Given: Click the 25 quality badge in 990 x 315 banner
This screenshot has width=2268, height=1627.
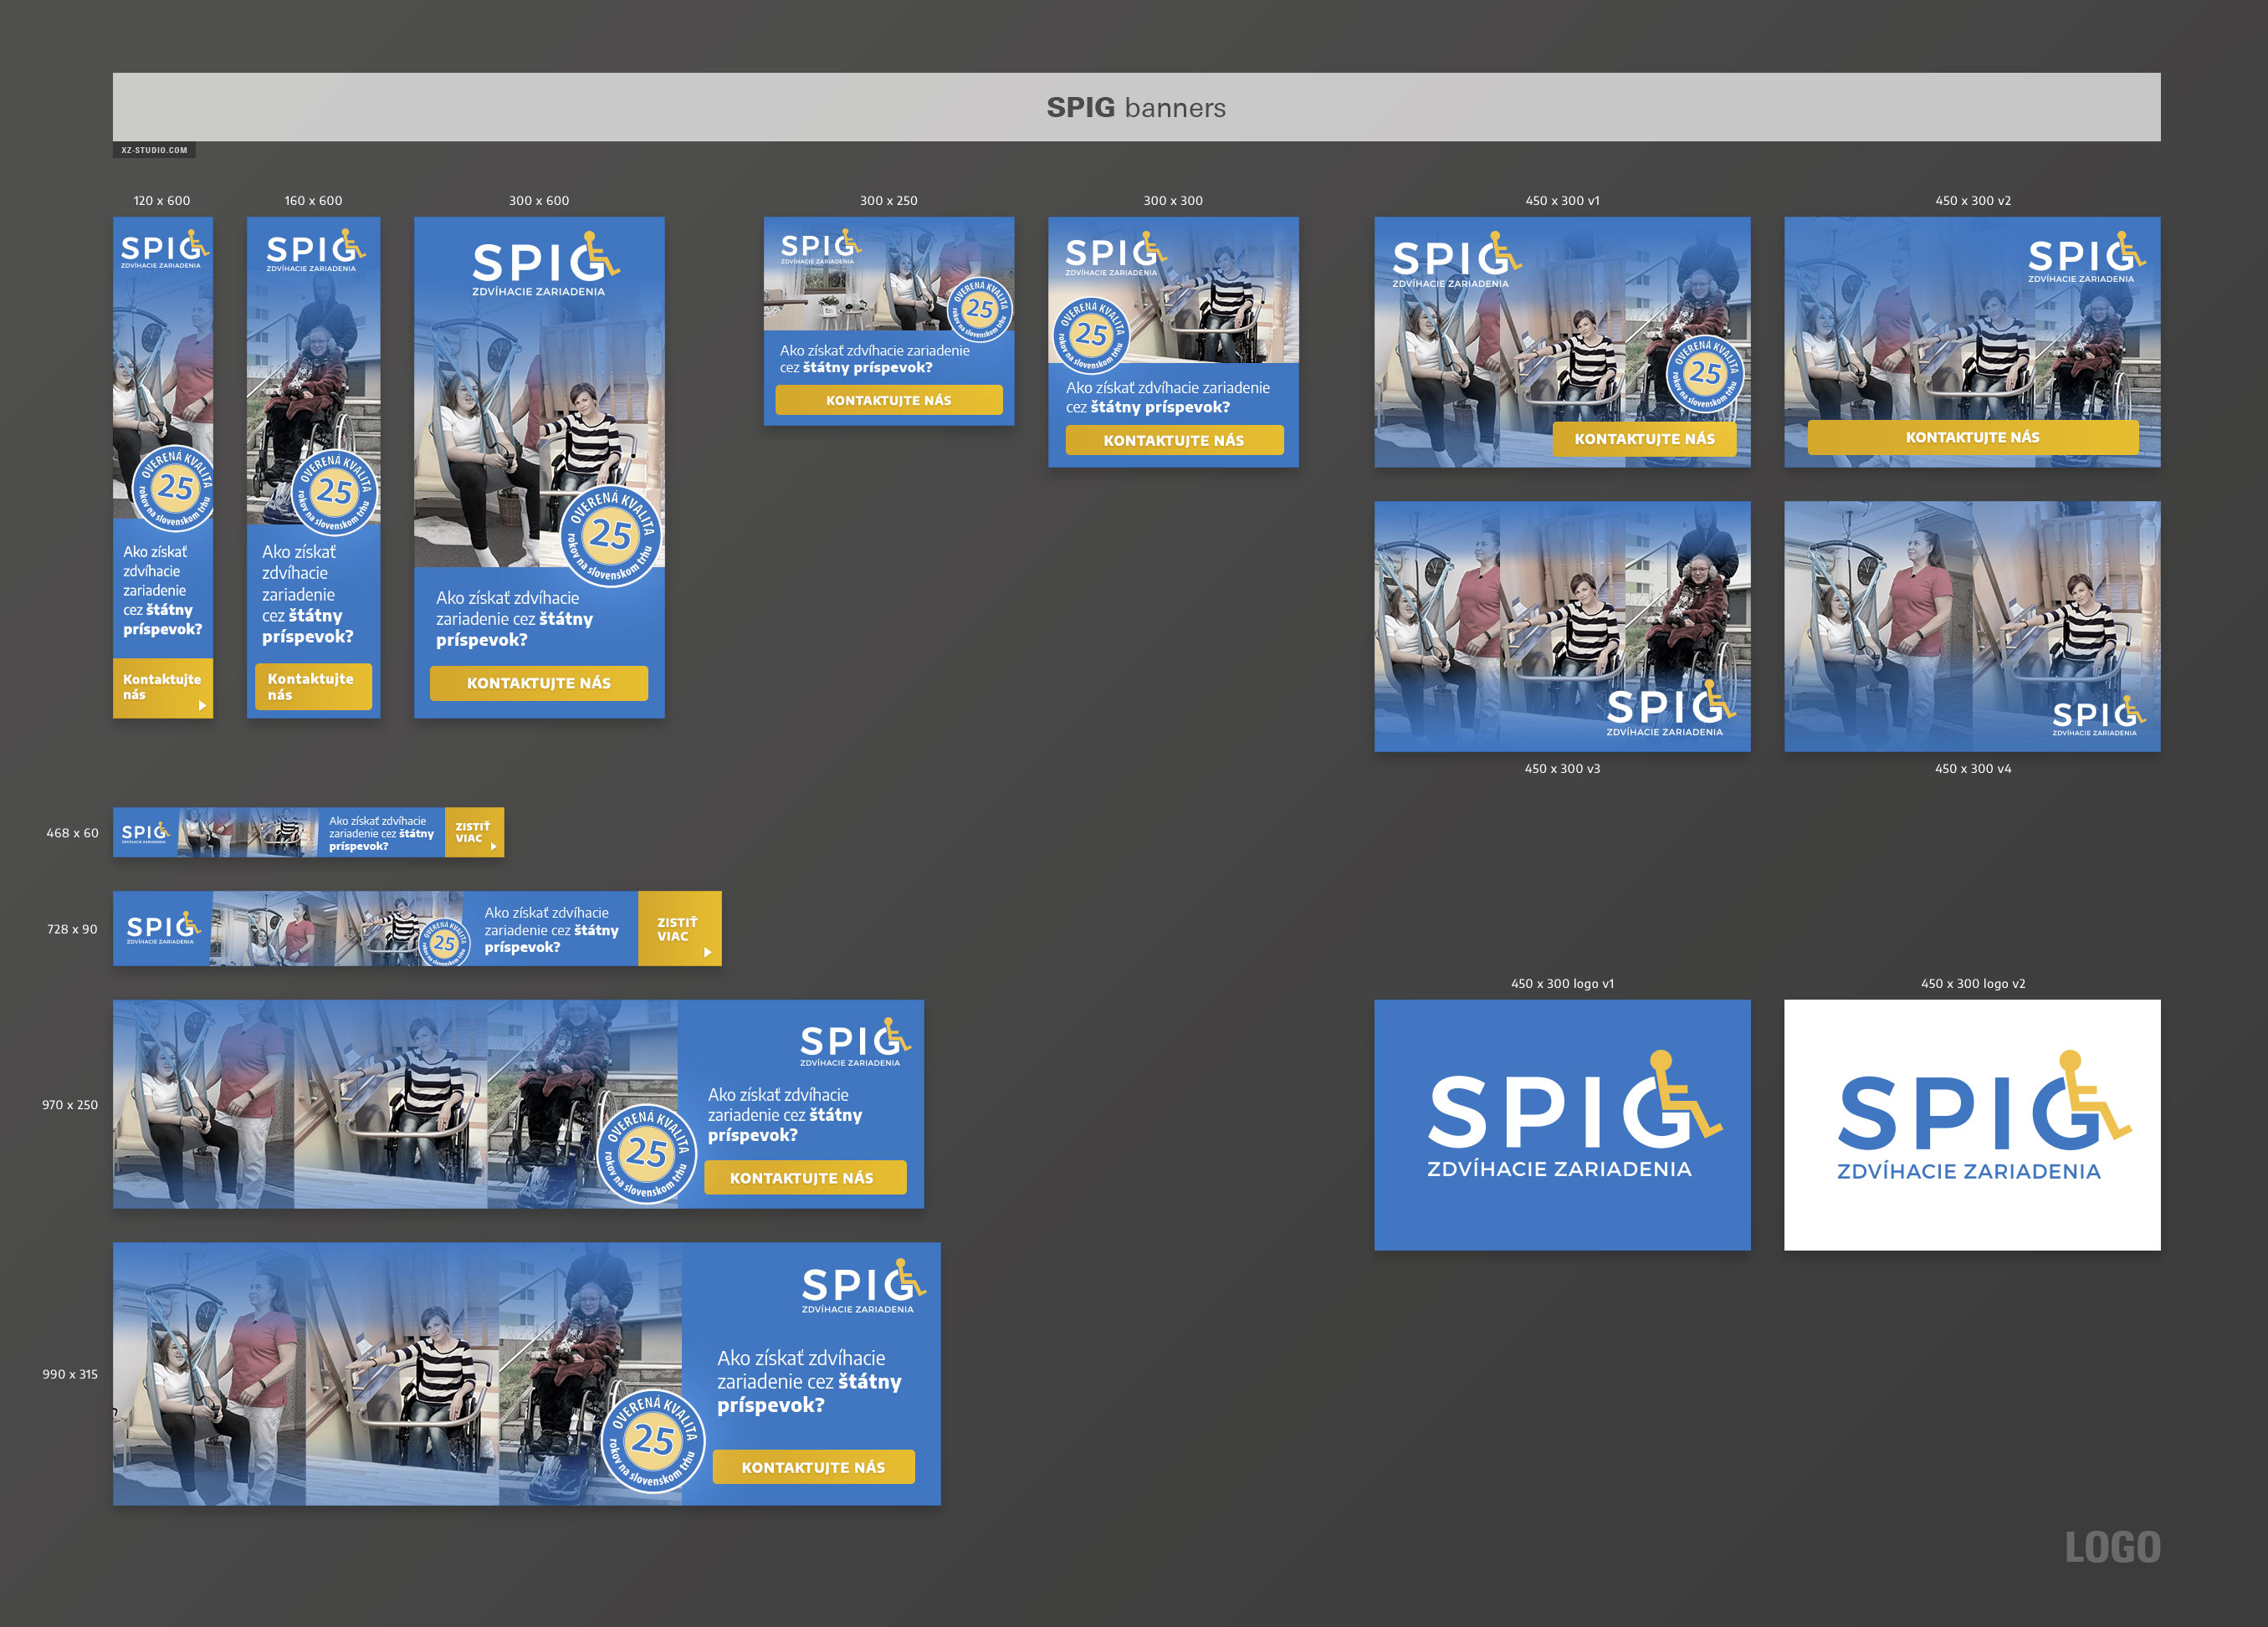Looking at the screenshot, I should [655, 1441].
